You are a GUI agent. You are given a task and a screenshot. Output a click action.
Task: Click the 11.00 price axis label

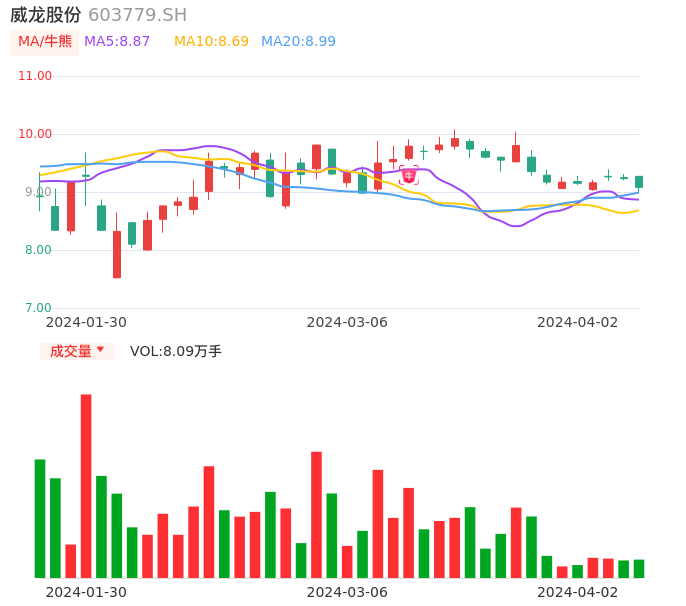point(35,76)
